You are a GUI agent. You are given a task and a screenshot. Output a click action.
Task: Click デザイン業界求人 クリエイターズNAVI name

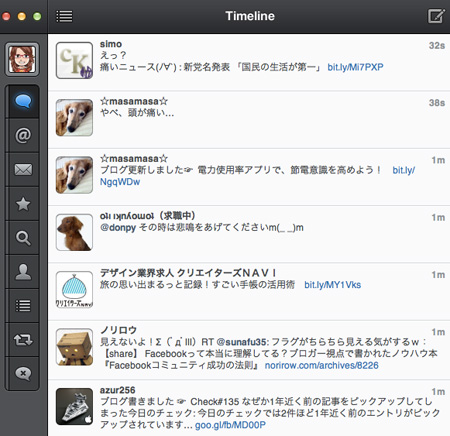tap(188, 273)
